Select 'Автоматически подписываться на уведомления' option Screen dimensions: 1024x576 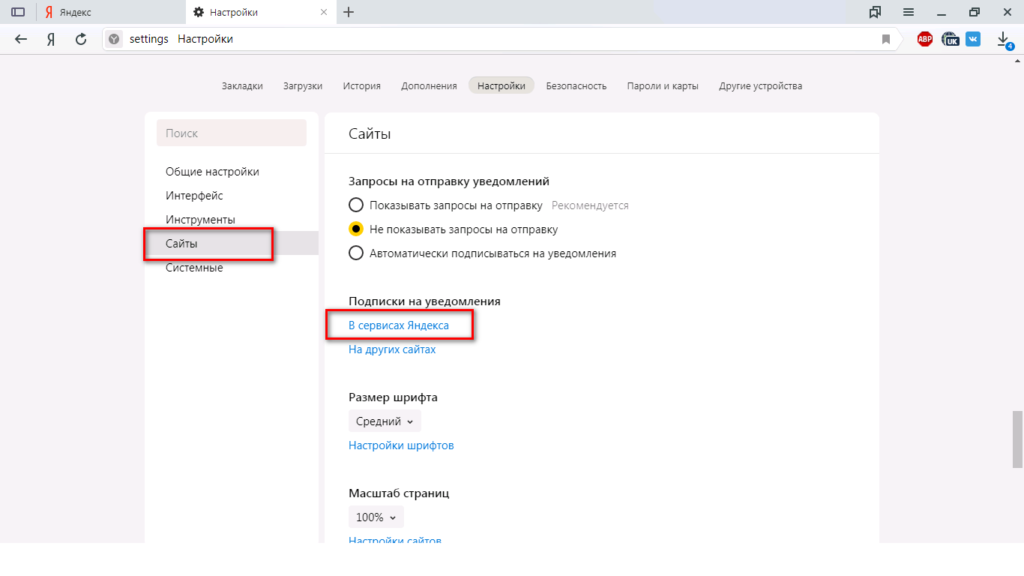point(356,253)
